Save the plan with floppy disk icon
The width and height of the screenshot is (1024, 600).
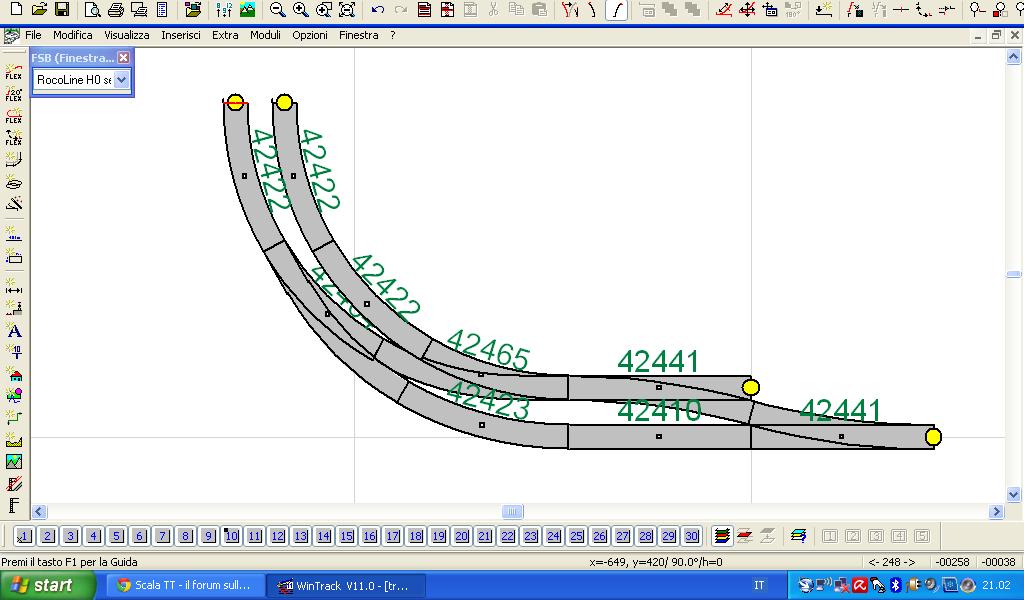pyautogui.click(x=62, y=9)
